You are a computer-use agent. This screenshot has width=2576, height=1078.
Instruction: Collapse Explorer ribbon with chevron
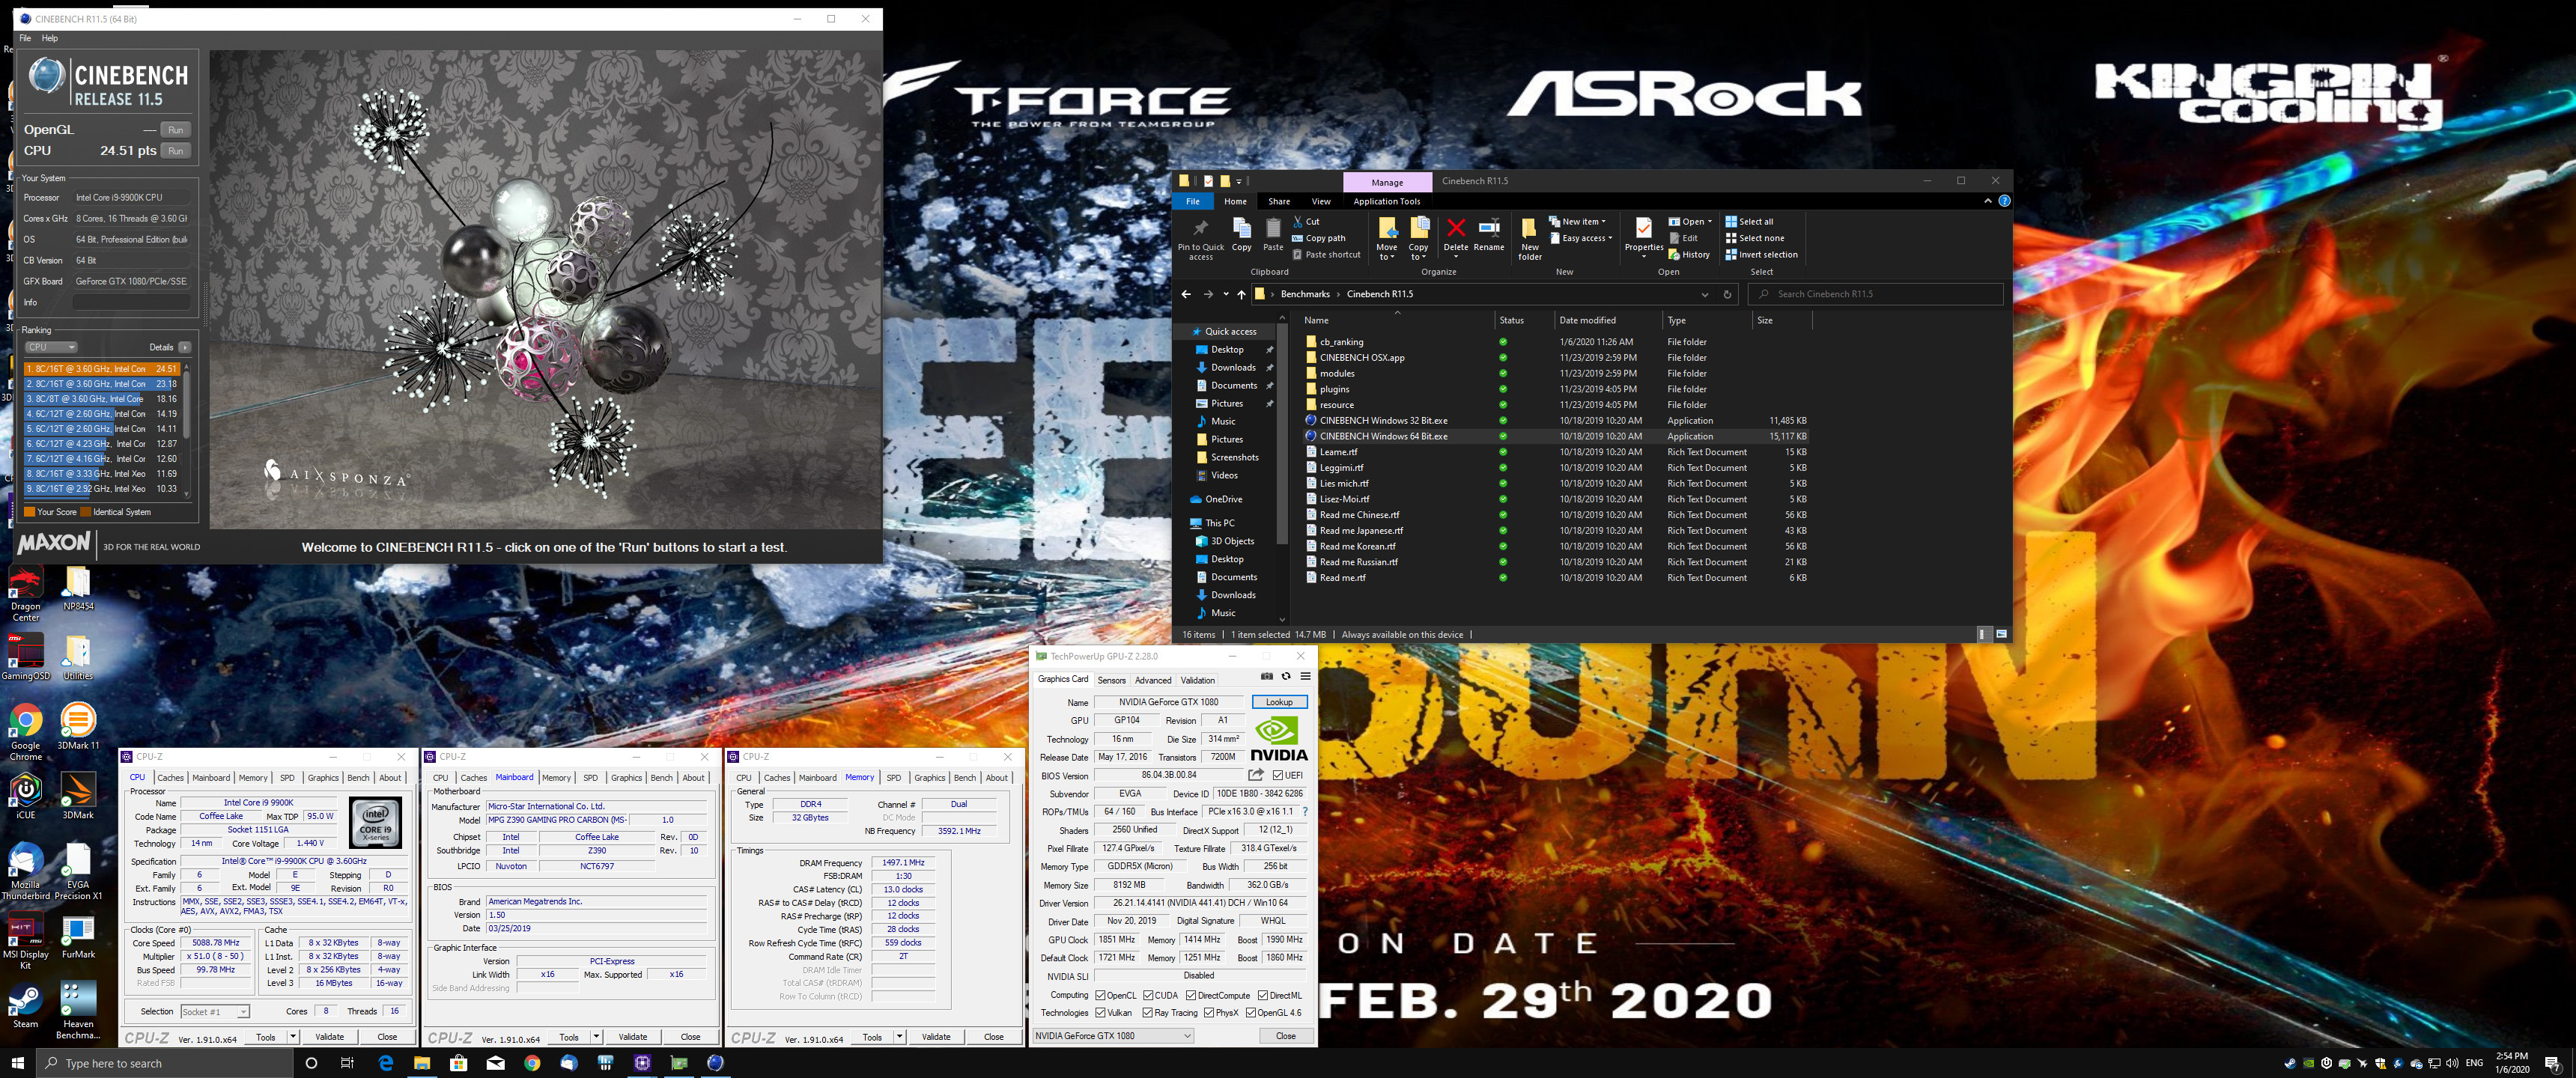(x=1987, y=201)
